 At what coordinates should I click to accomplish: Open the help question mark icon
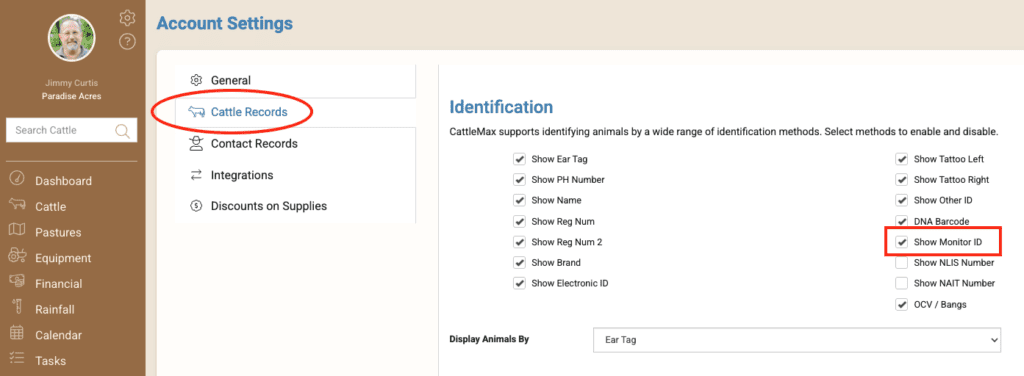pyautogui.click(x=127, y=42)
